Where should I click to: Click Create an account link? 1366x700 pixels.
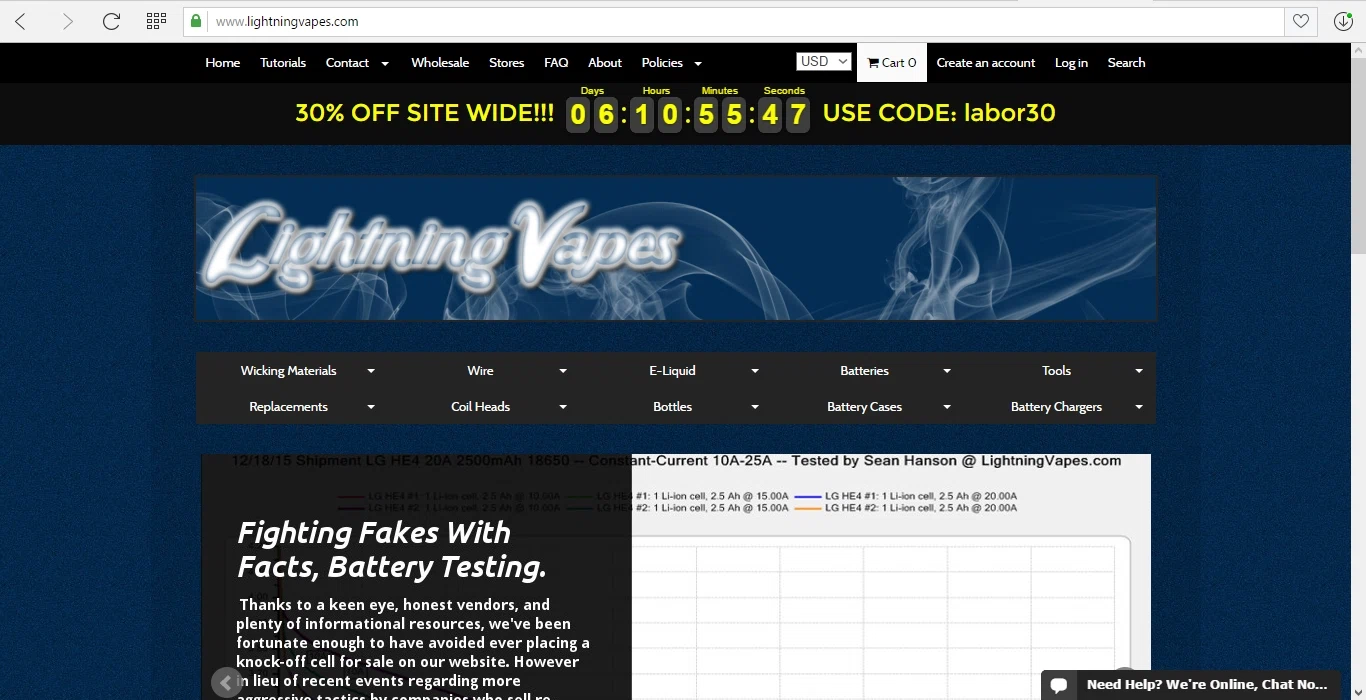pyautogui.click(x=986, y=62)
